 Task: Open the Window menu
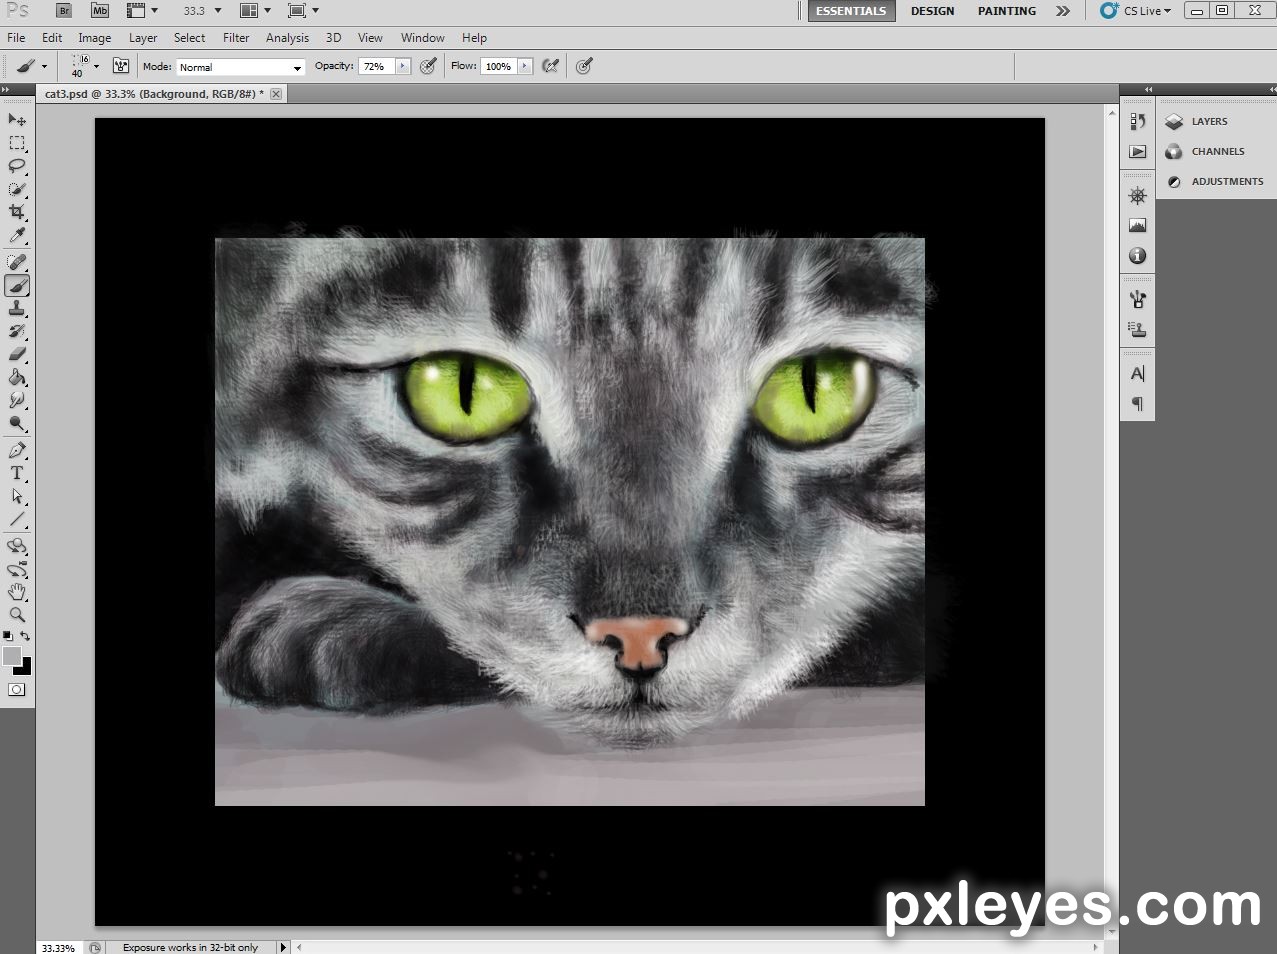422,38
